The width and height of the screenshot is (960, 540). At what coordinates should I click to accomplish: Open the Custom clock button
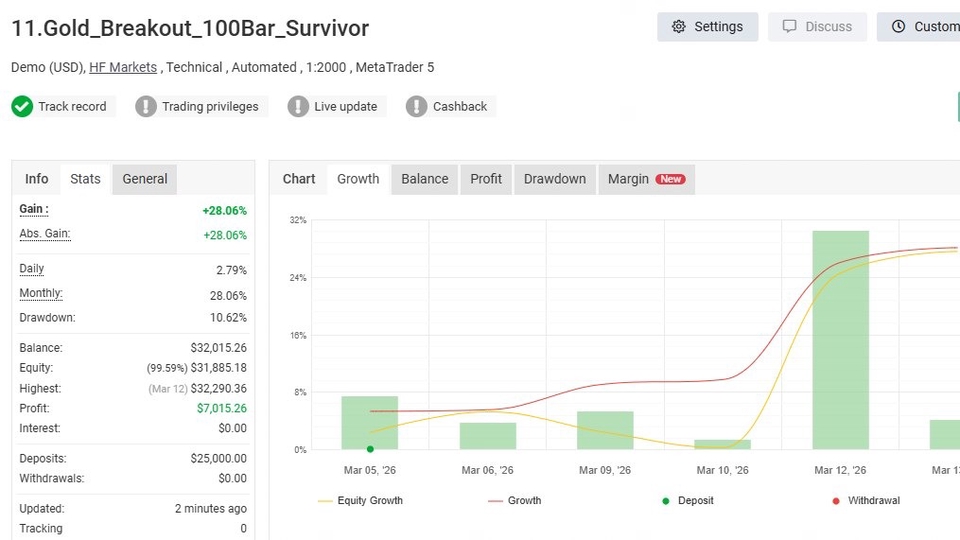click(x=919, y=27)
